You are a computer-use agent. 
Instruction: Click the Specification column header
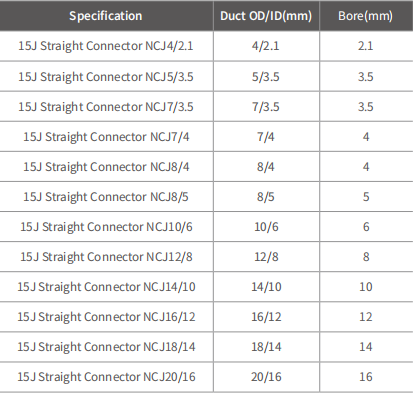pyautogui.click(x=106, y=16)
